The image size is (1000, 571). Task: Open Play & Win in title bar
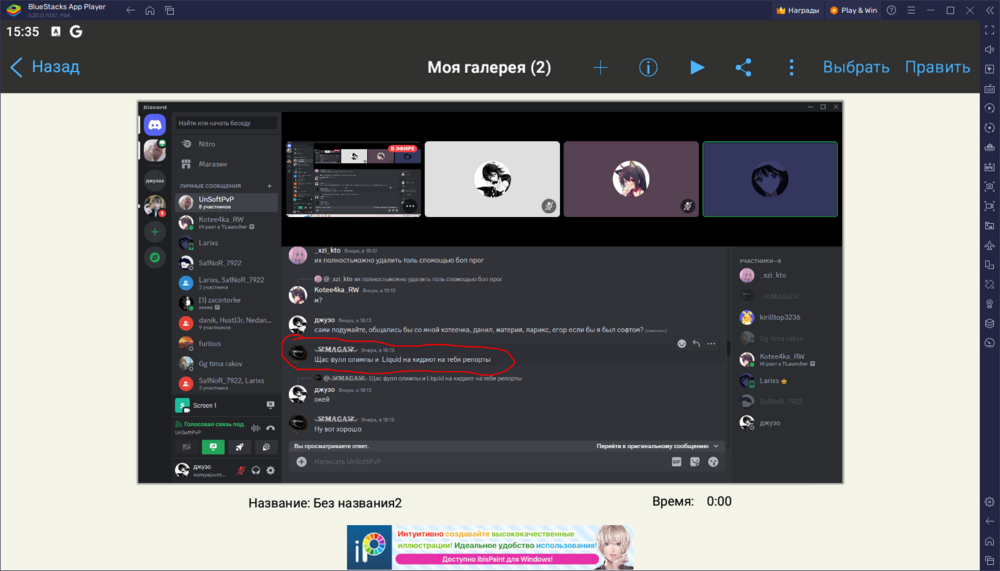(x=853, y=10)
